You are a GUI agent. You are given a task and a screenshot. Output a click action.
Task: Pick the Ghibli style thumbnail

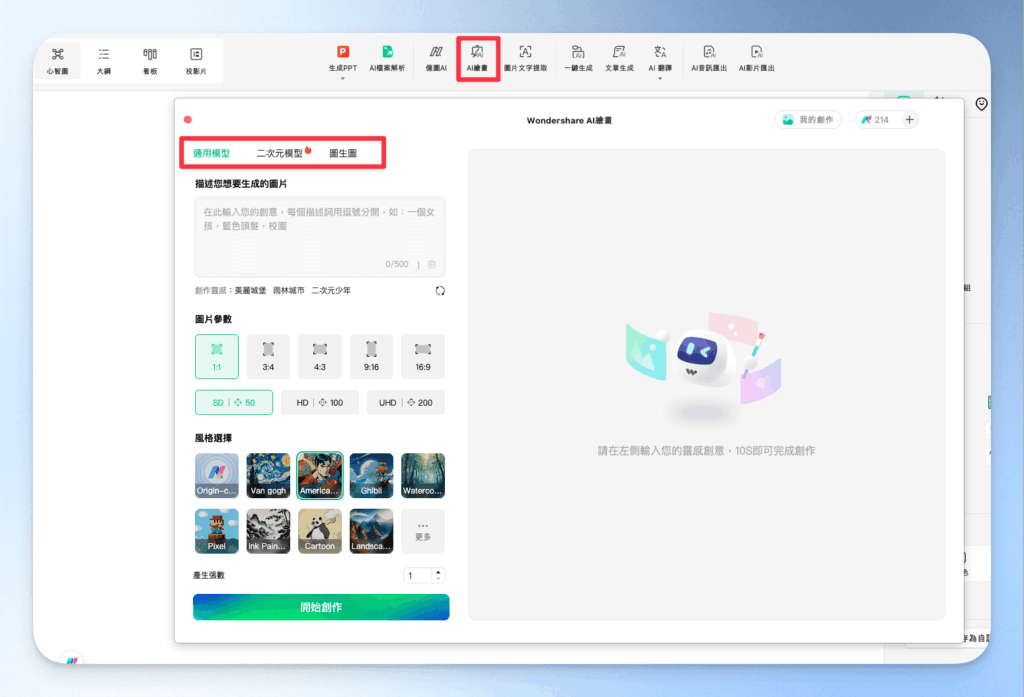(x=372, y=476)
